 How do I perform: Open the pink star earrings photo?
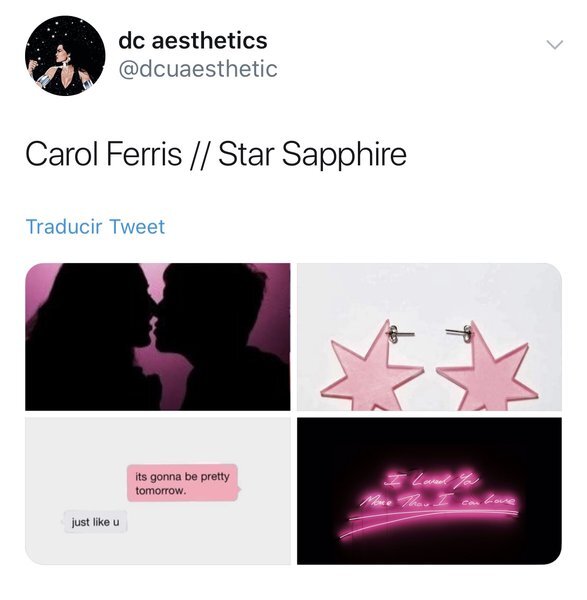[429, 337]
